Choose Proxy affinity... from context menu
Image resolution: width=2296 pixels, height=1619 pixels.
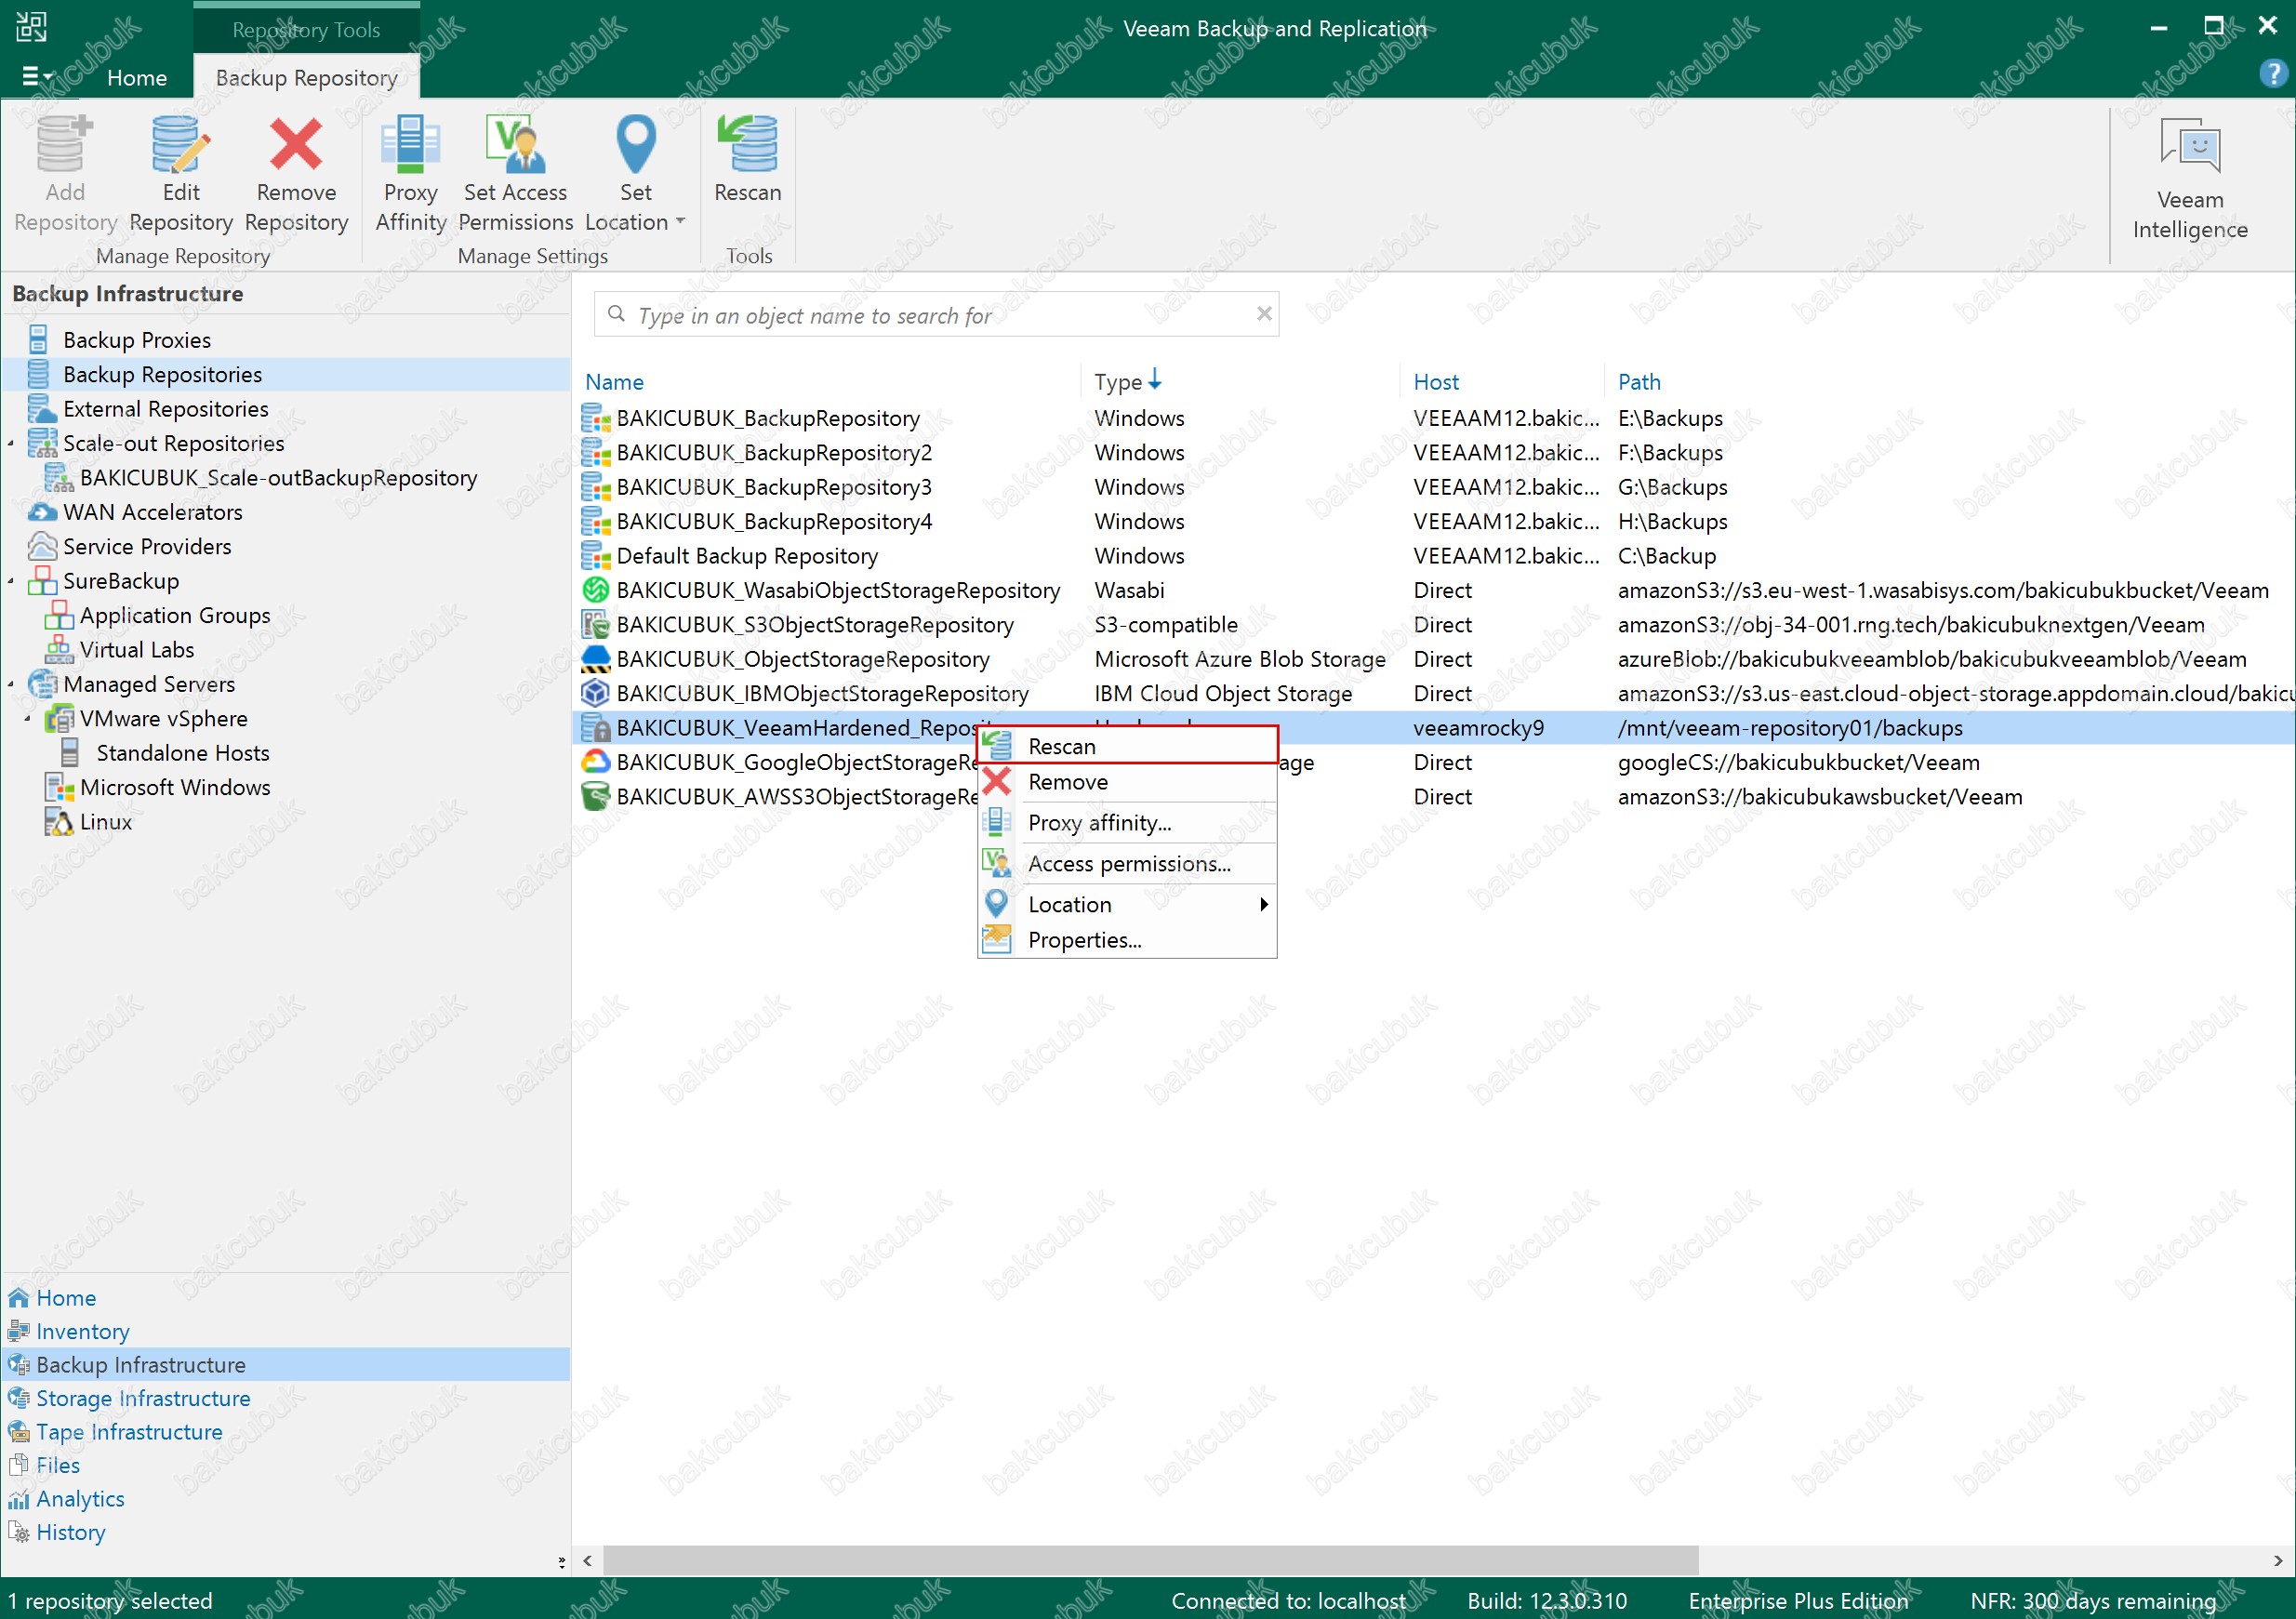(x=1127, y=823)
